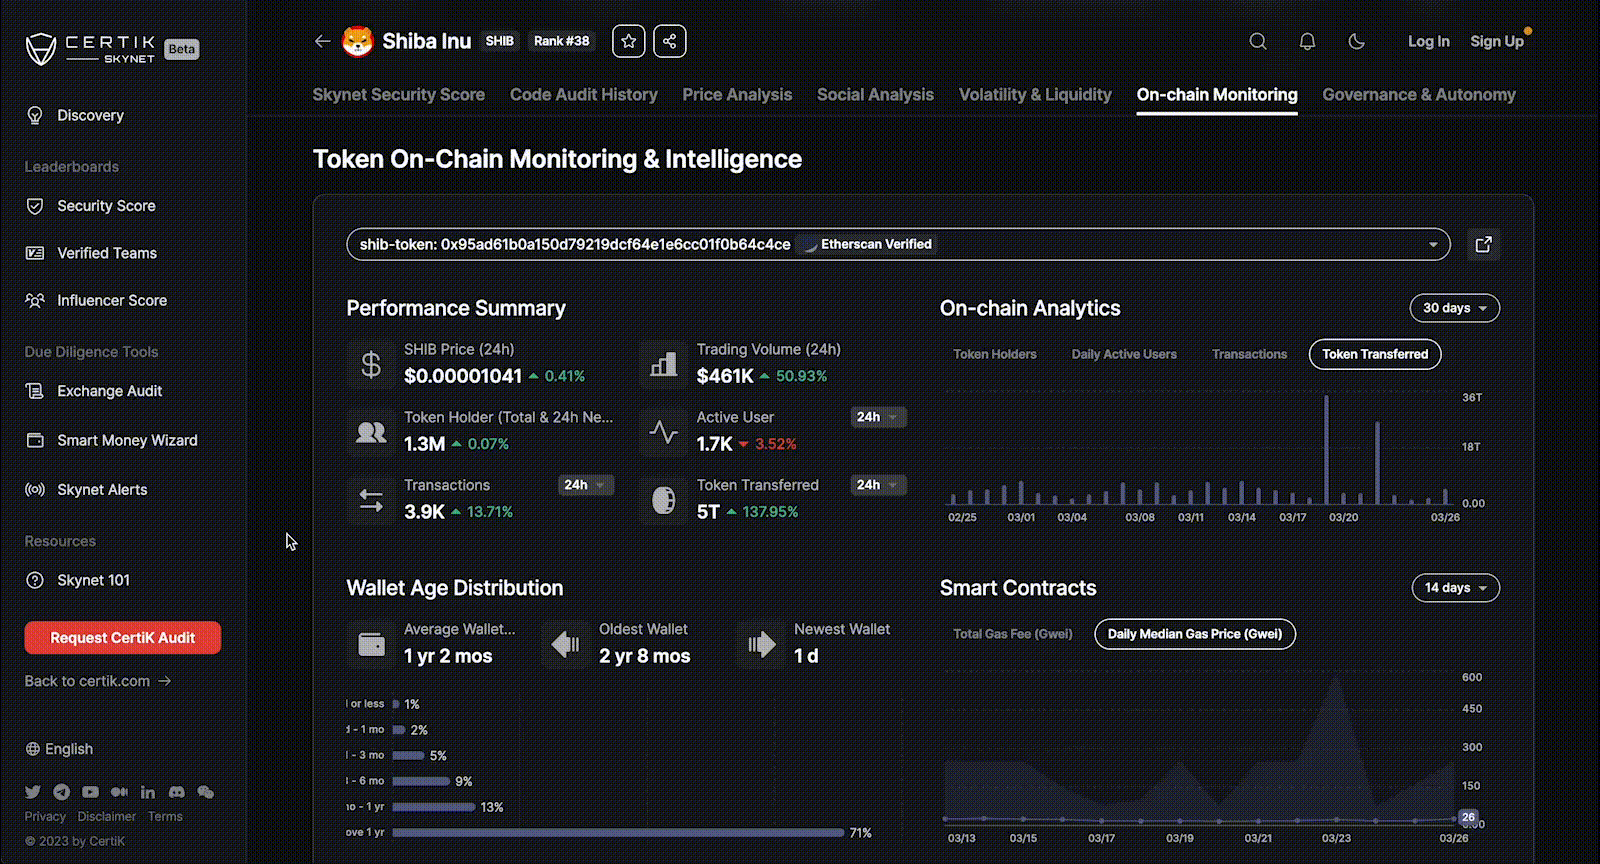The height and width of the screenshot is (864, 1600).
Task: Open the Privacy link
Action: tap(45, 816)
